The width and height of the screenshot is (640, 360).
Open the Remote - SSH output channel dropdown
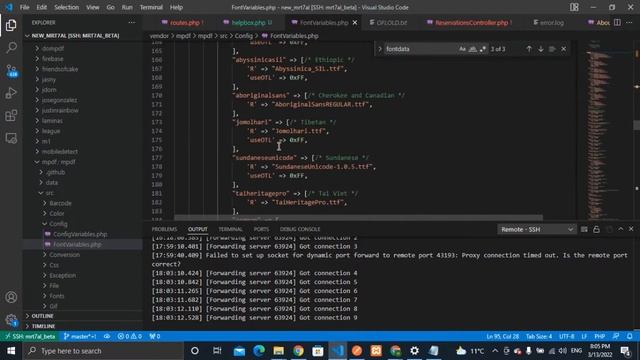pos(536,229)
